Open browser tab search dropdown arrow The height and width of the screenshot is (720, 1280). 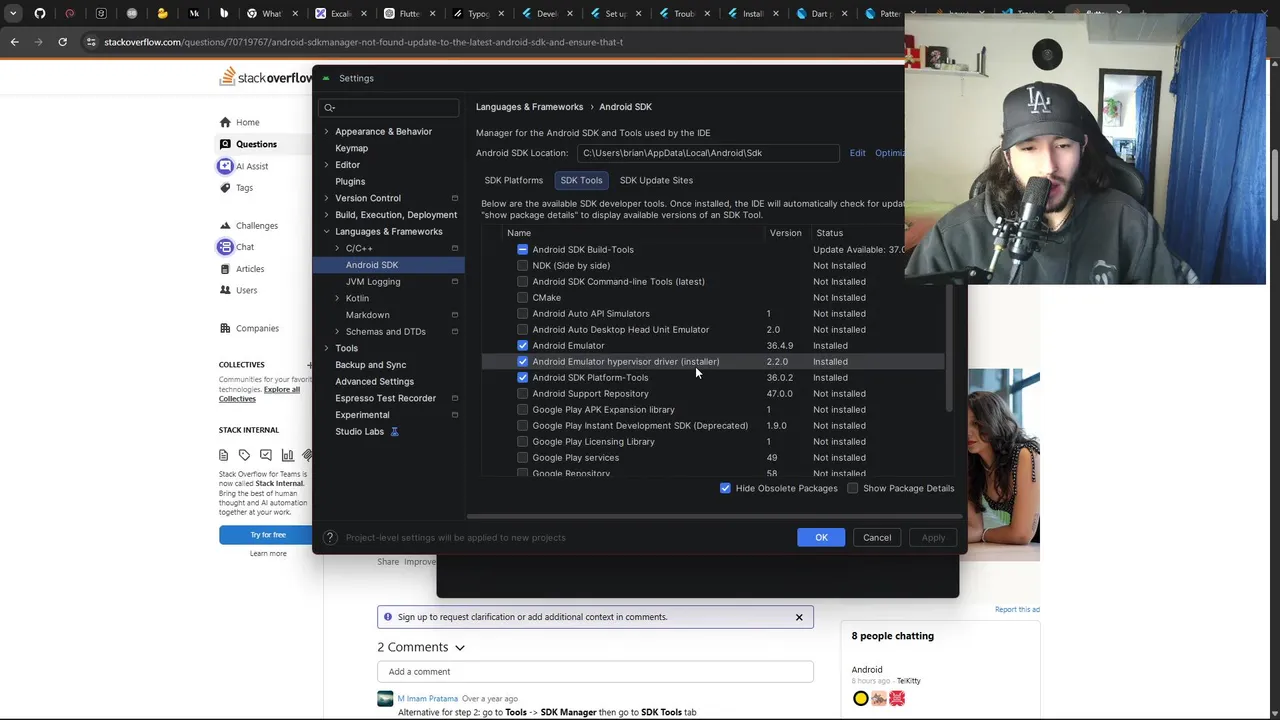tap(13, 14)
